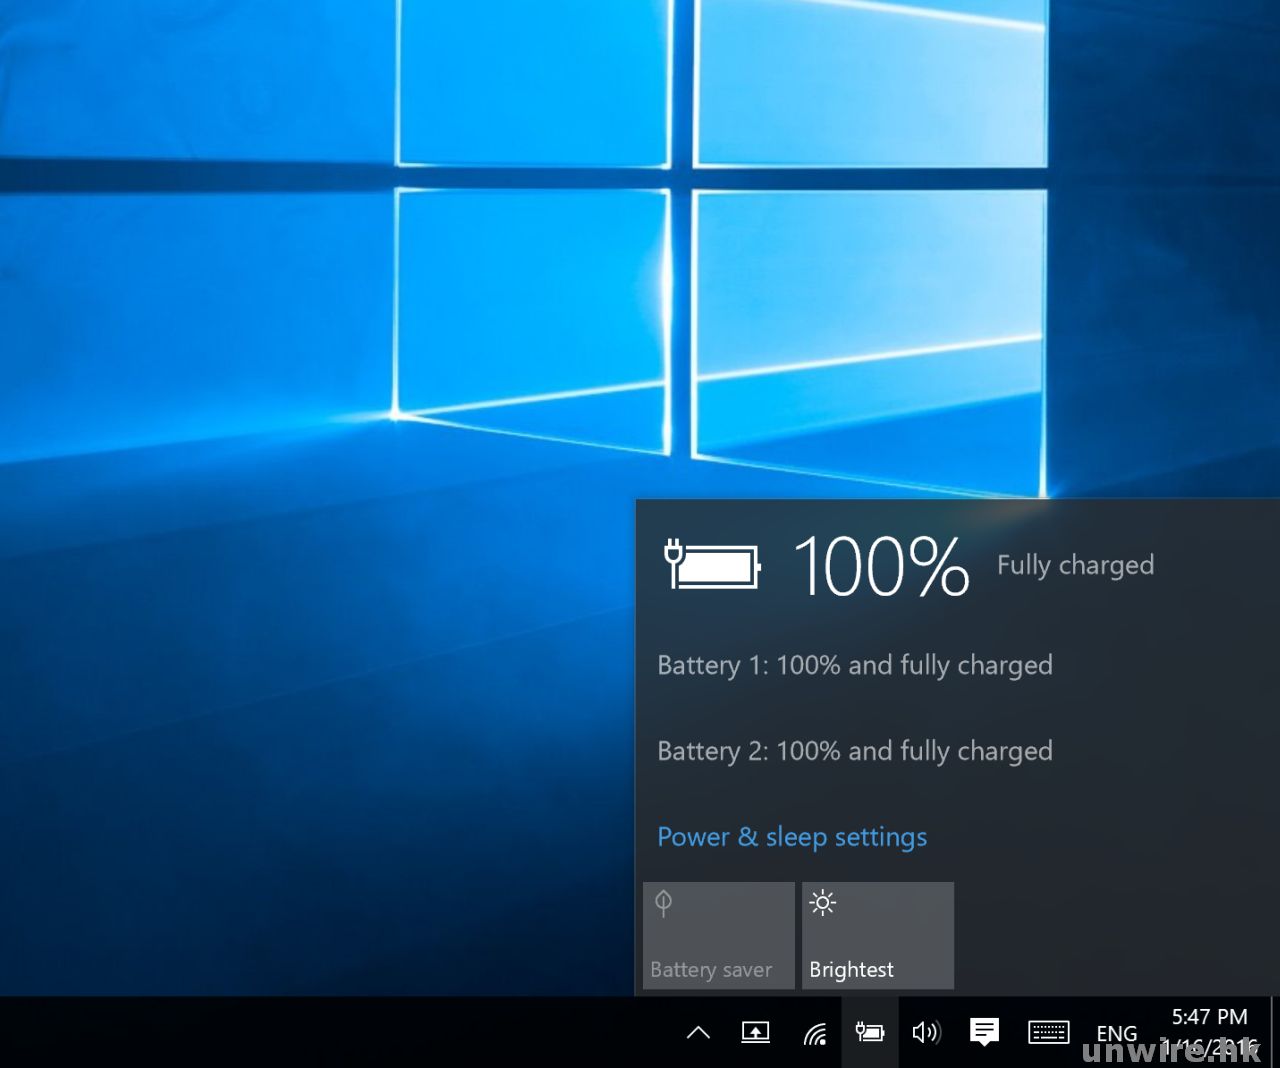Viewport: 1280px width, 1068px height.
Task: Open the clock showing 5:47 PM
Action: click(1209, 1031)
